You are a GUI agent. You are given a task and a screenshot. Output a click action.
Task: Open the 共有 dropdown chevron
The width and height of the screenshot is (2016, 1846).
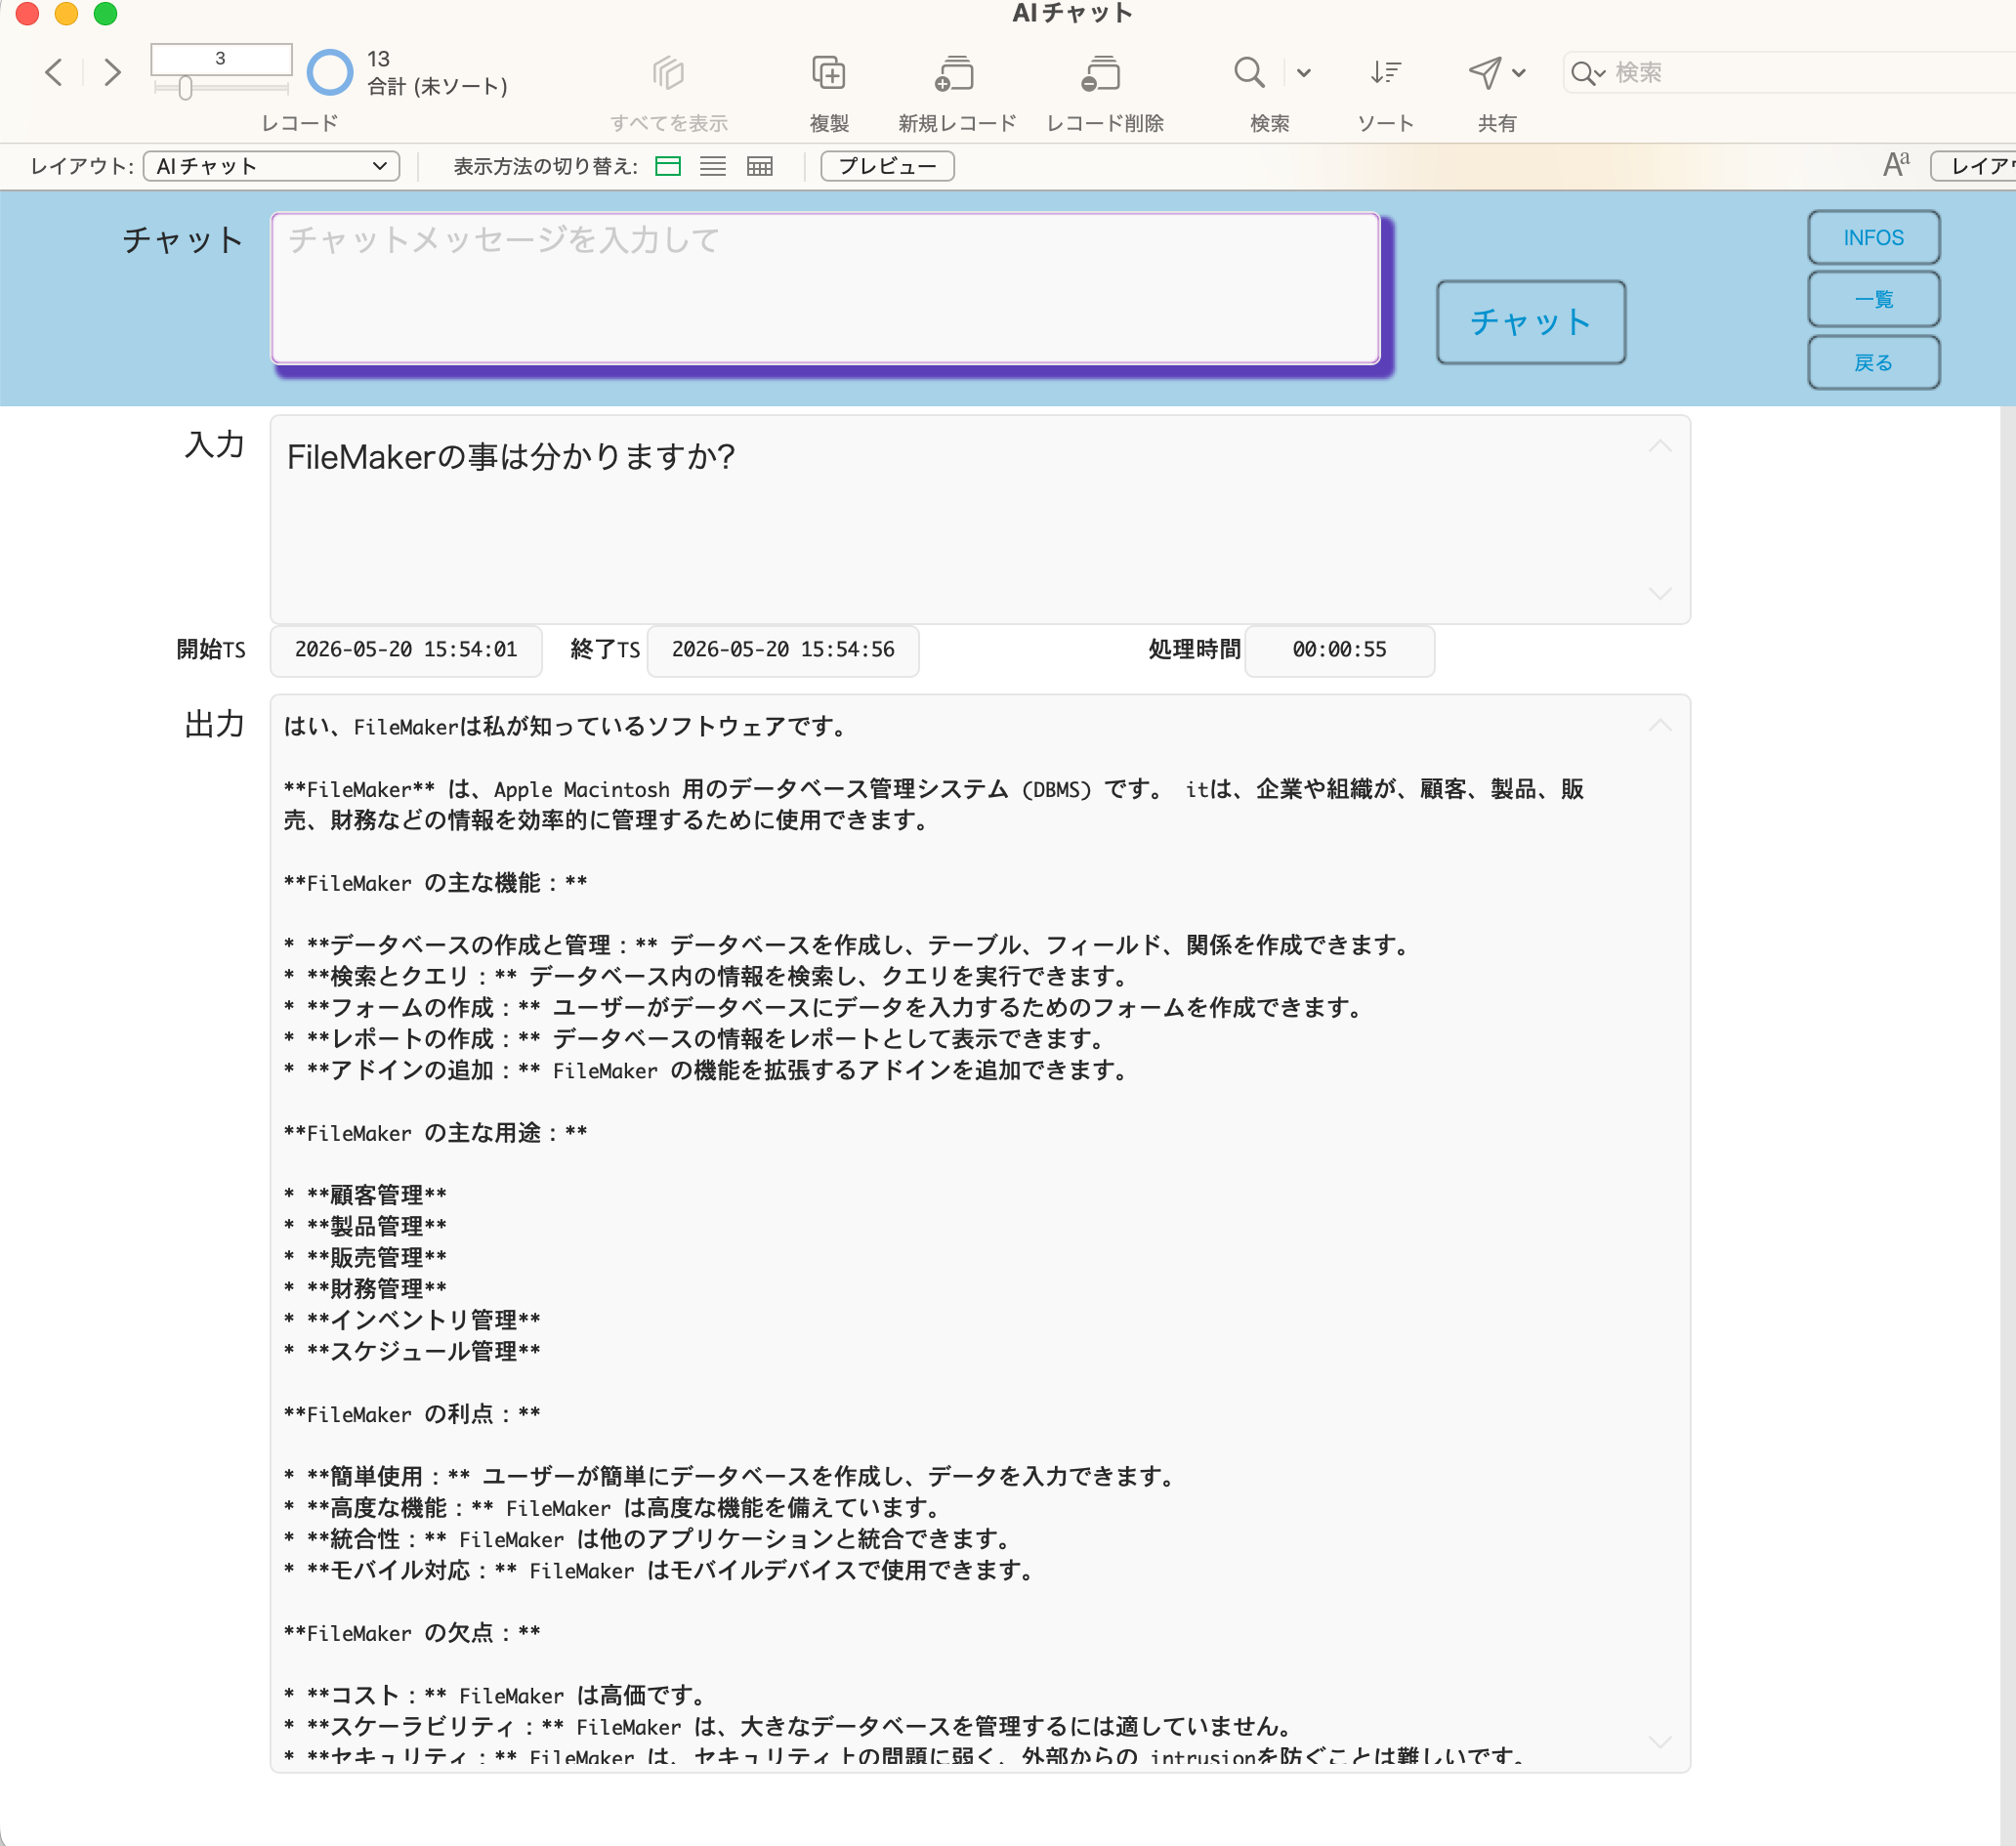[1519, 73]
